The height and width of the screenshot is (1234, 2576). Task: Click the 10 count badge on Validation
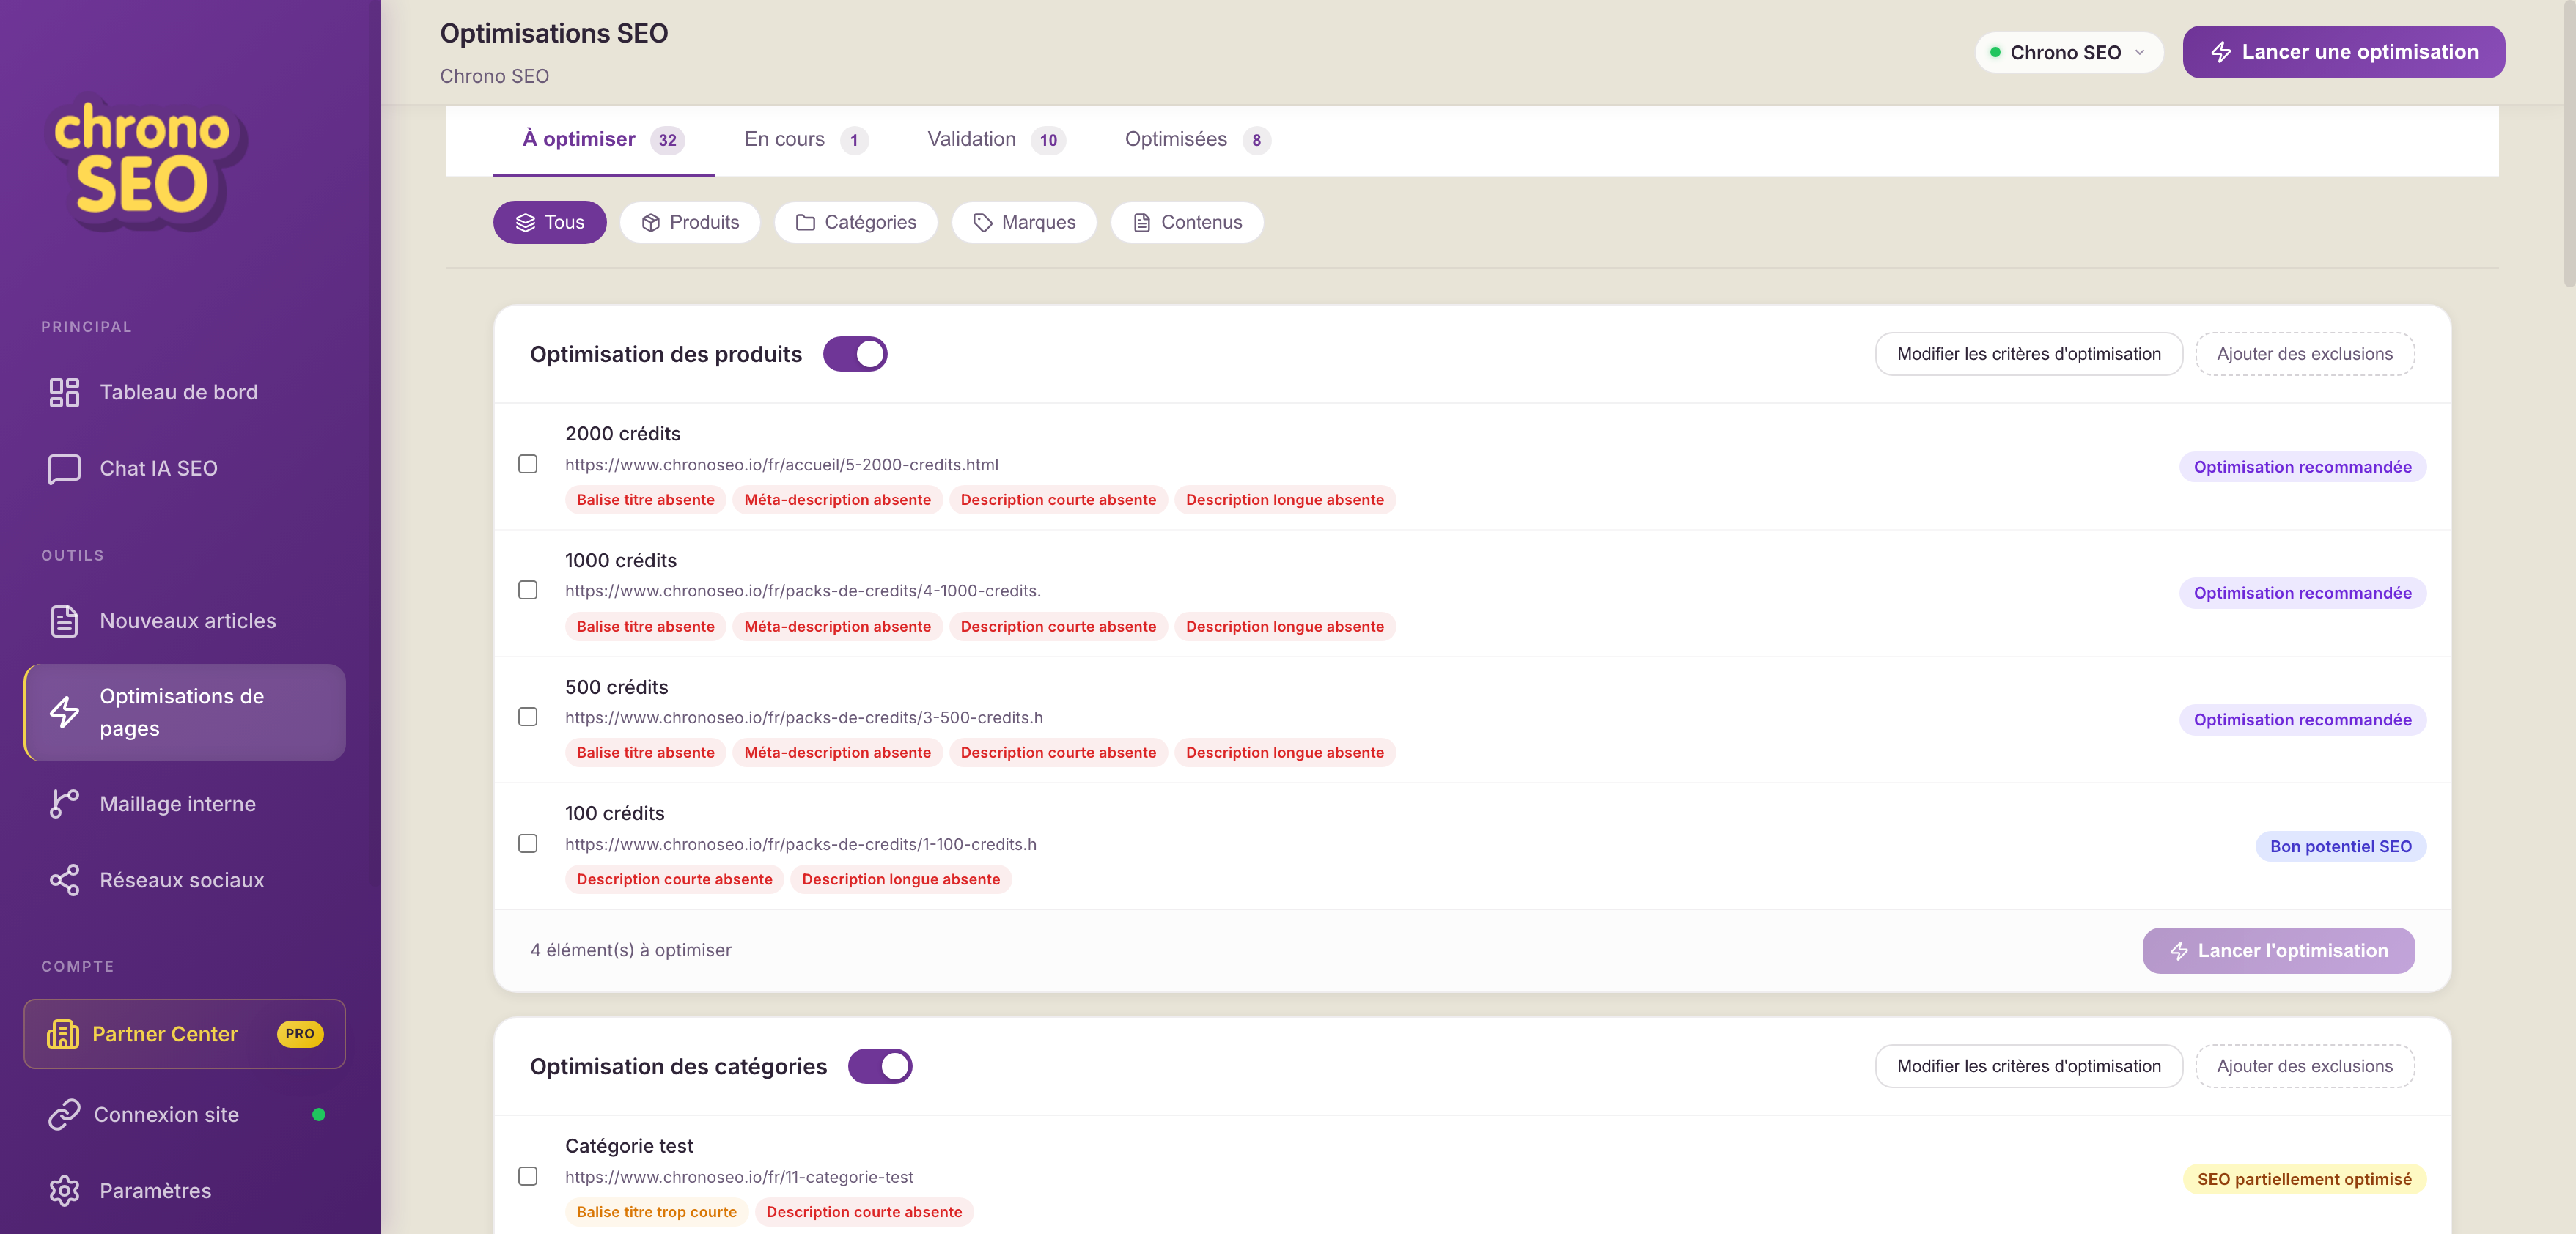(1048, 141)
